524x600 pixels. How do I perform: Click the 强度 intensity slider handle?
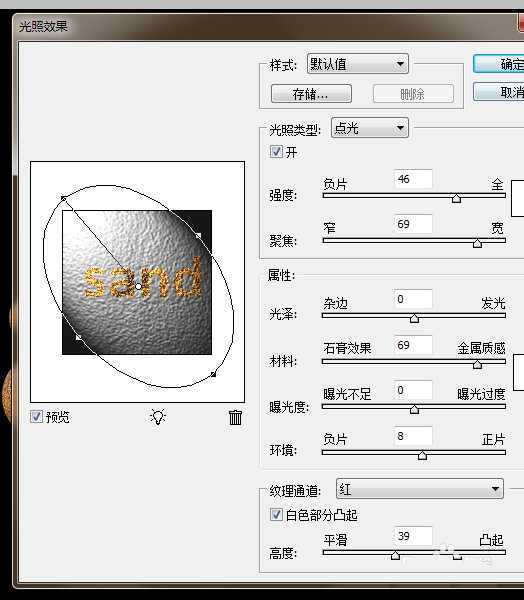pyautogui.click(x=456, y=198)
